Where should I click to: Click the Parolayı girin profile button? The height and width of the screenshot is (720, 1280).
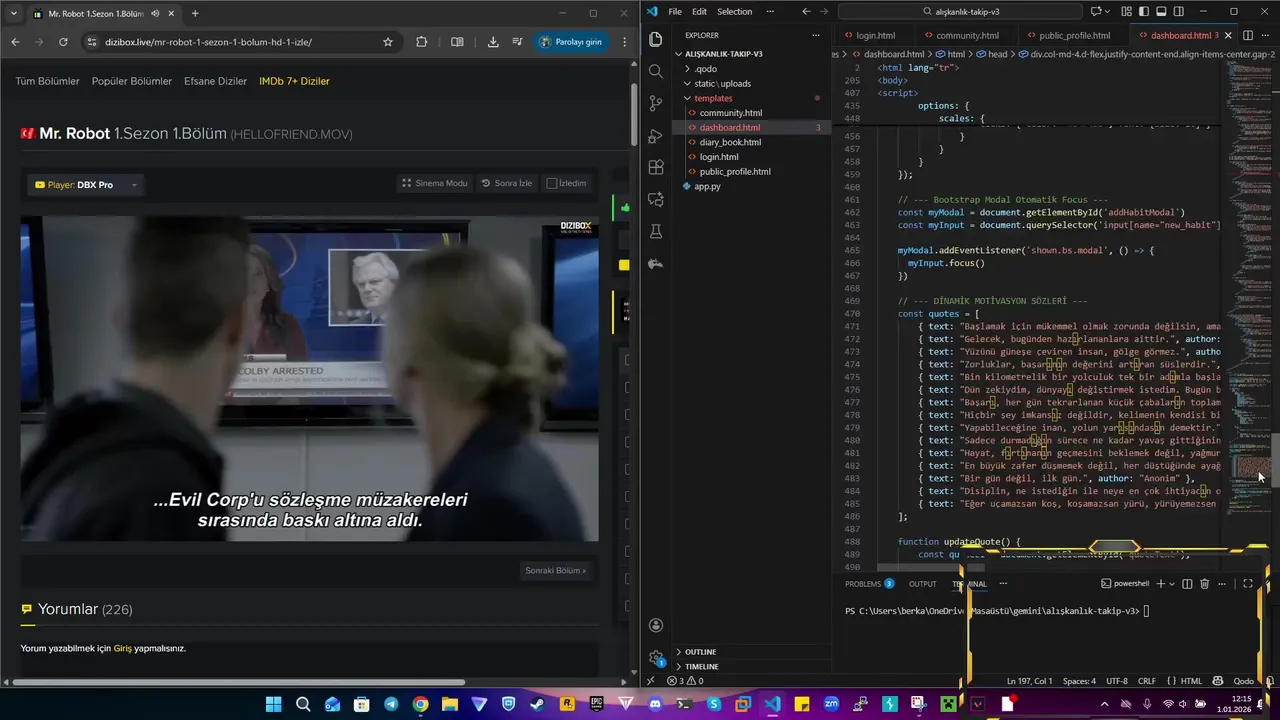point(570,42)
